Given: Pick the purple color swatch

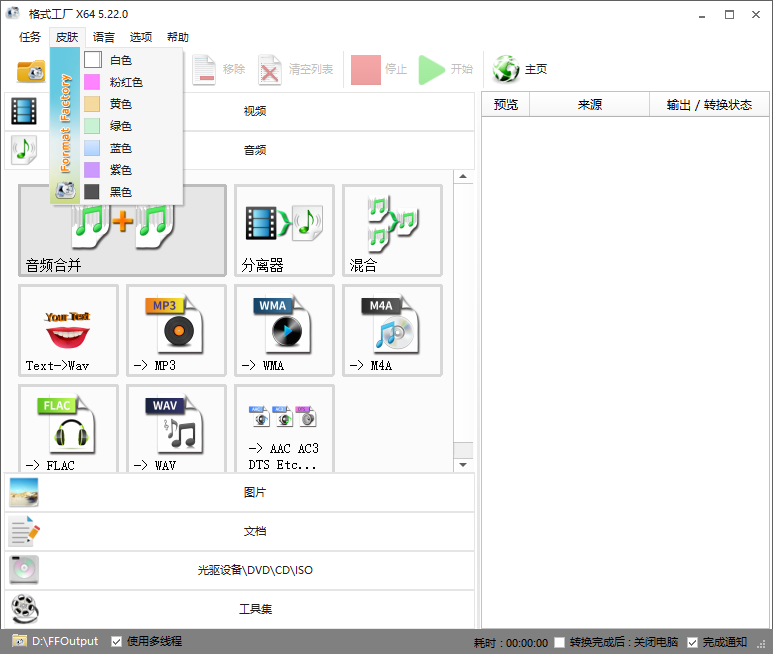Looking at the screenshot, I should [x=92, y=170].
